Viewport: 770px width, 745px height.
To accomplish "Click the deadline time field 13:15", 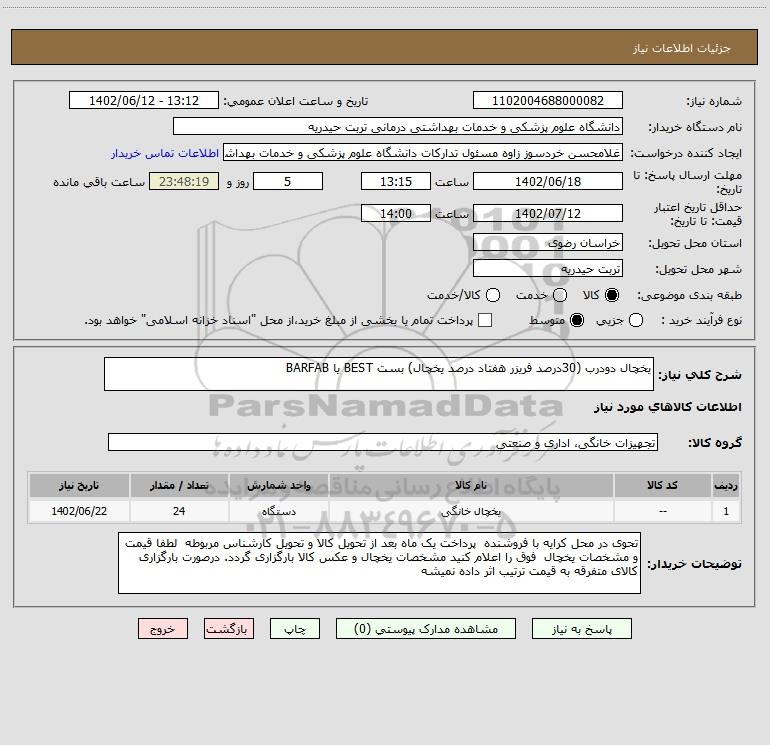I will [396, 181].
